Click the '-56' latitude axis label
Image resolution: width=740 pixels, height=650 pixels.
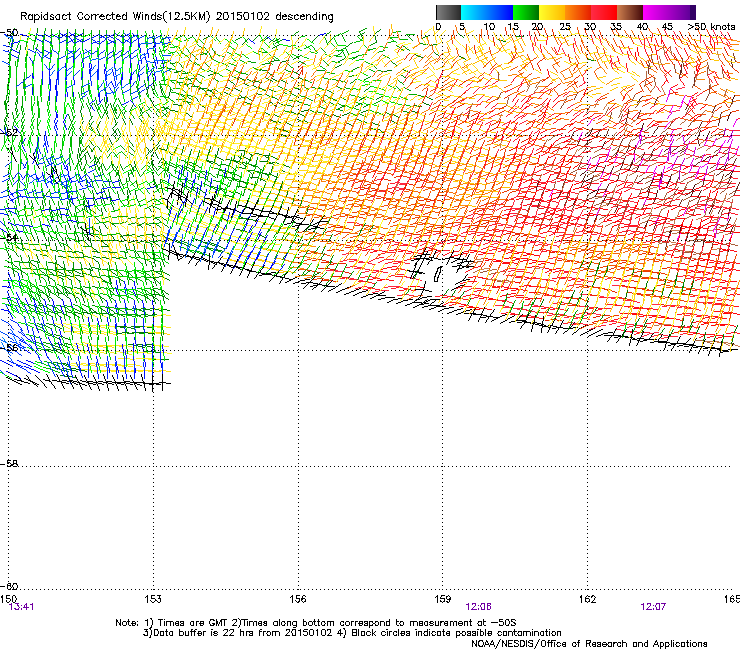click(x=9, y=347)
